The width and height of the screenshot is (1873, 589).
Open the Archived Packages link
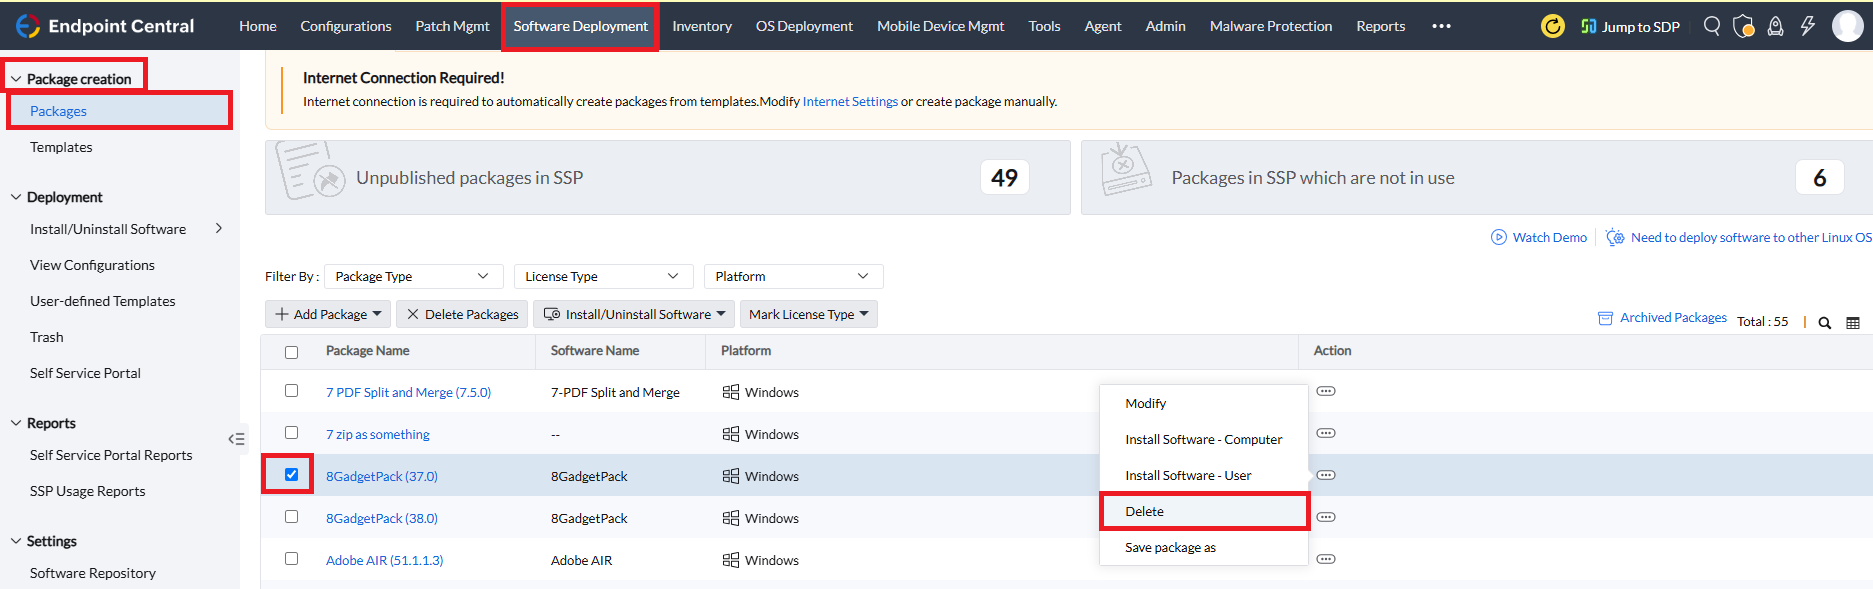click(1672, 317)
